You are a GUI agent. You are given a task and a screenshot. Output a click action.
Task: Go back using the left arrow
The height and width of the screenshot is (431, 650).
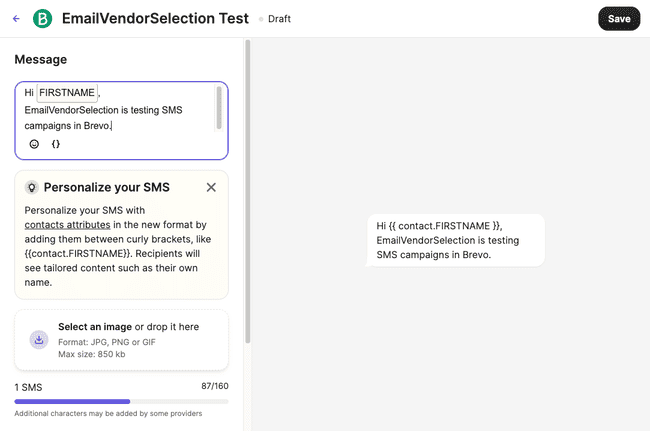16,18
